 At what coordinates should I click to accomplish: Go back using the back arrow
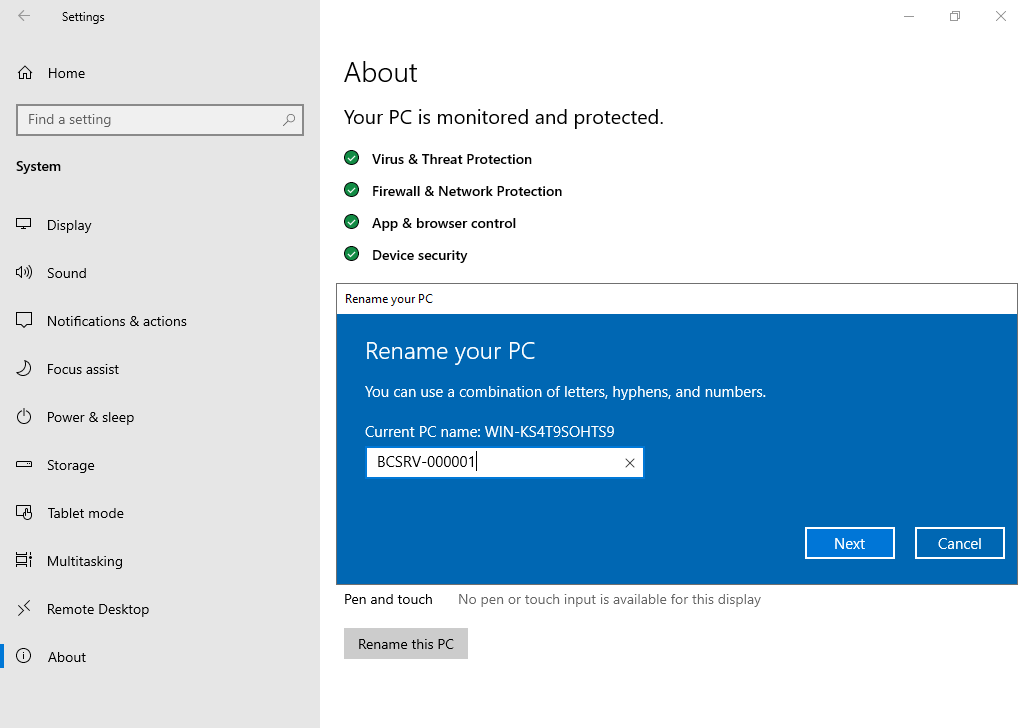[x=24, y=16]
